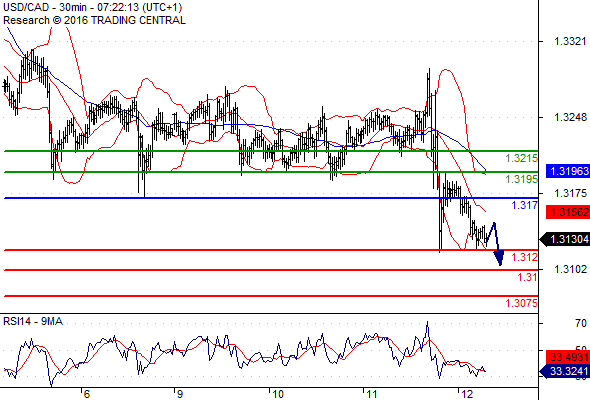The width and height of the screenshot is (590, 400).
Task: Click the 70 level on RSI axis
Action: click(x=581, y=323)
